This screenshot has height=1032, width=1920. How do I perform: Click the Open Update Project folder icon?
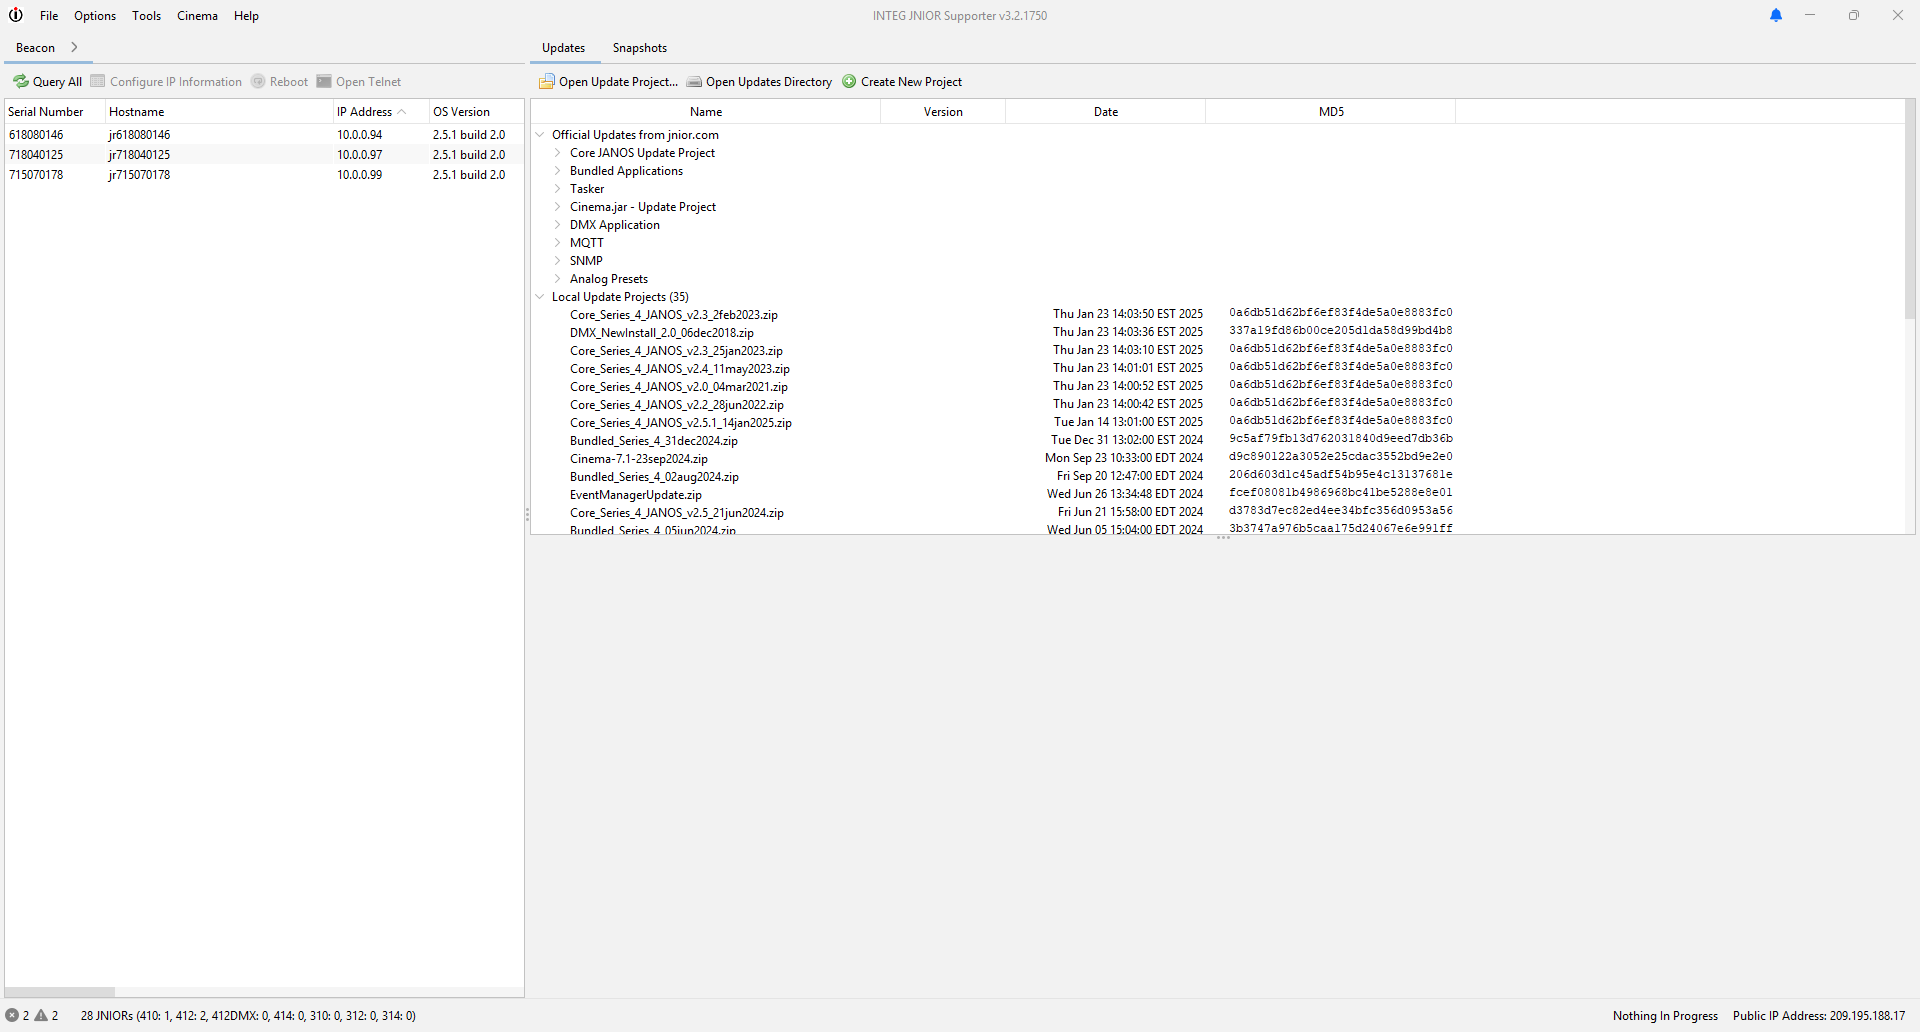coord(547,82)
